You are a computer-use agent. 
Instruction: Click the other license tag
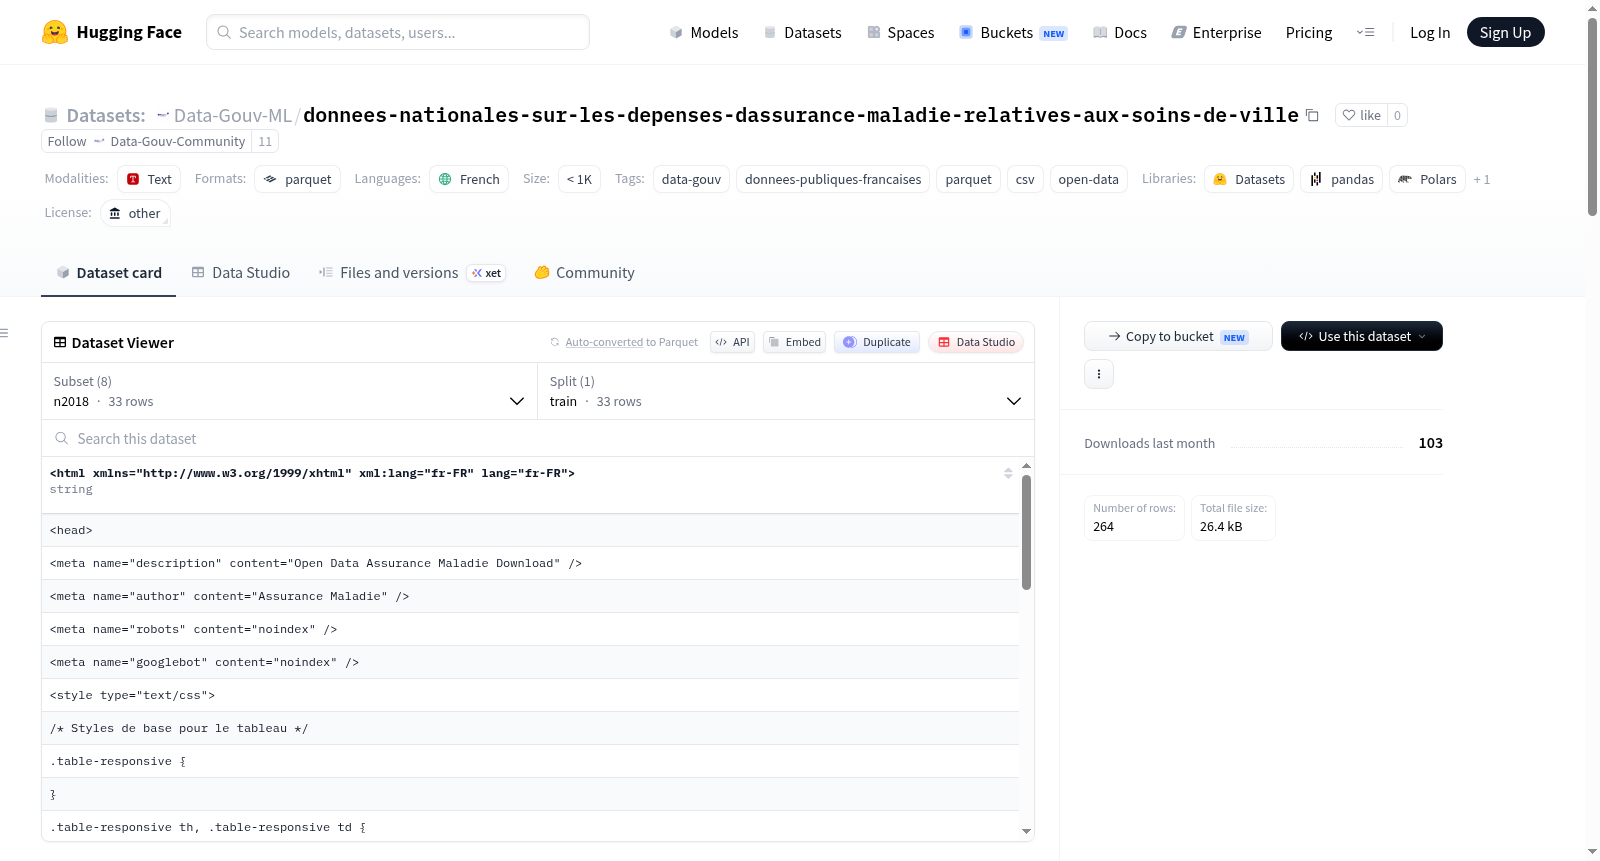click(135, 213)
